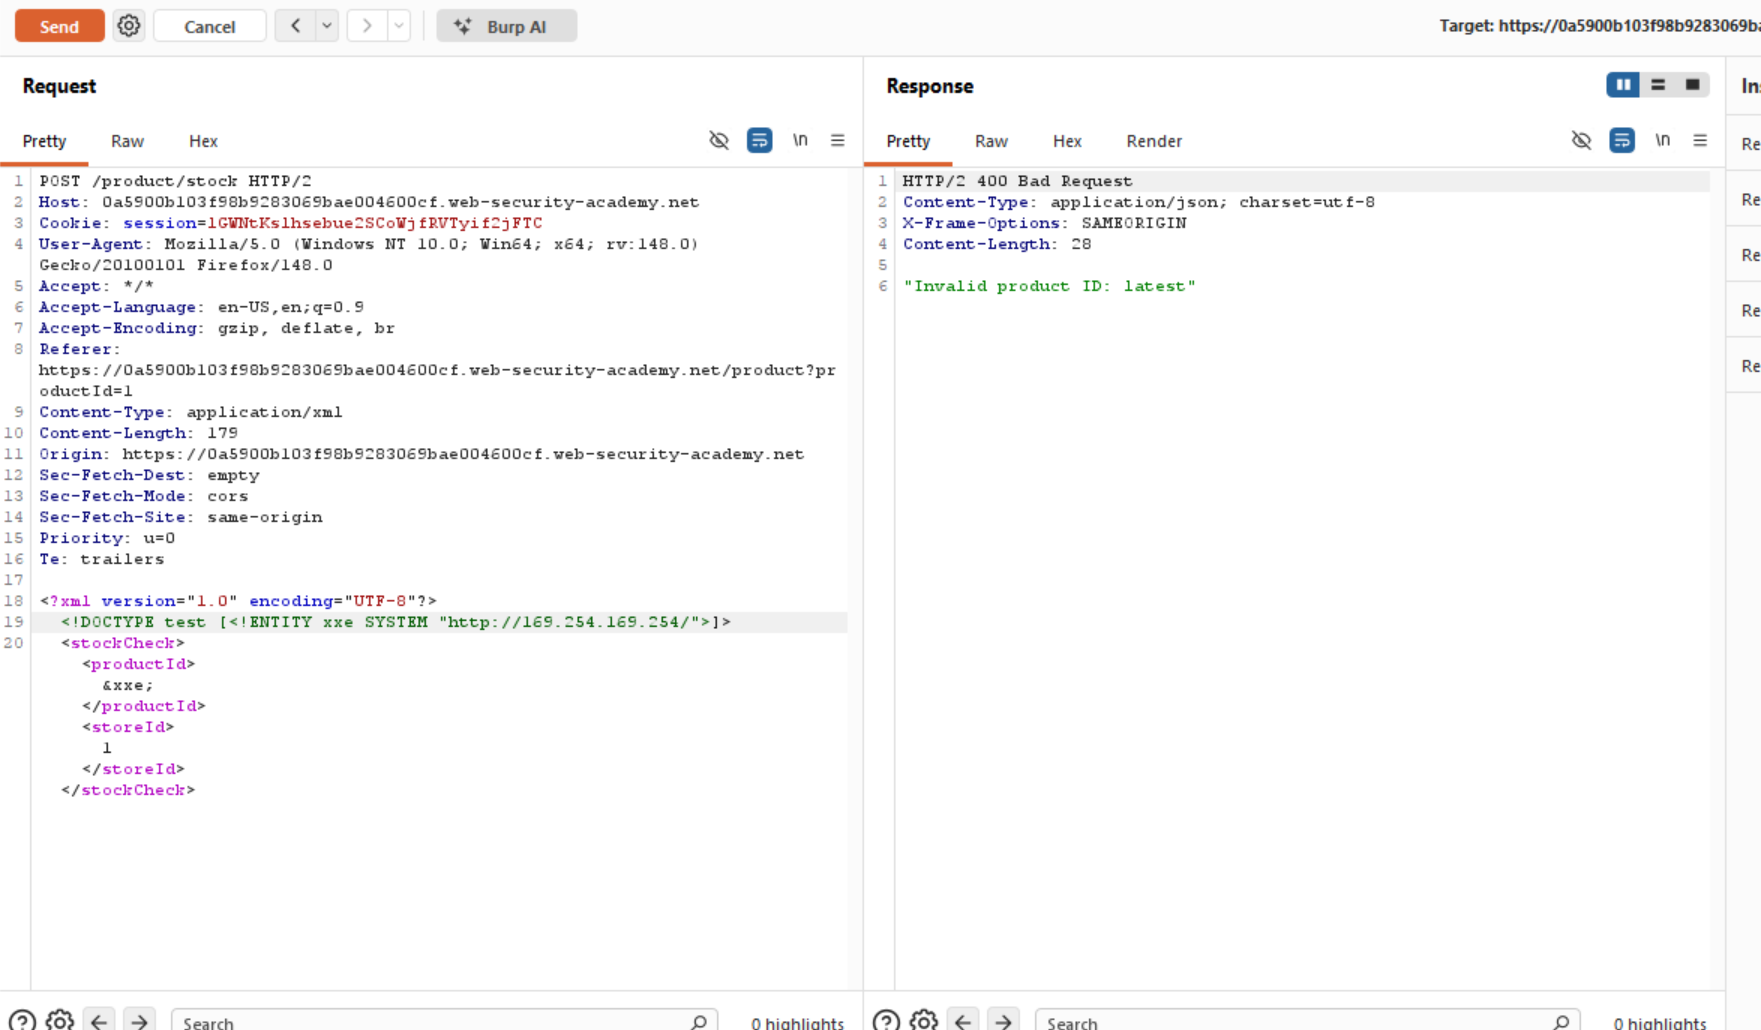
Task: Select the Response Pretty tab
Action: pyautogui.click(x=908, y=141)
